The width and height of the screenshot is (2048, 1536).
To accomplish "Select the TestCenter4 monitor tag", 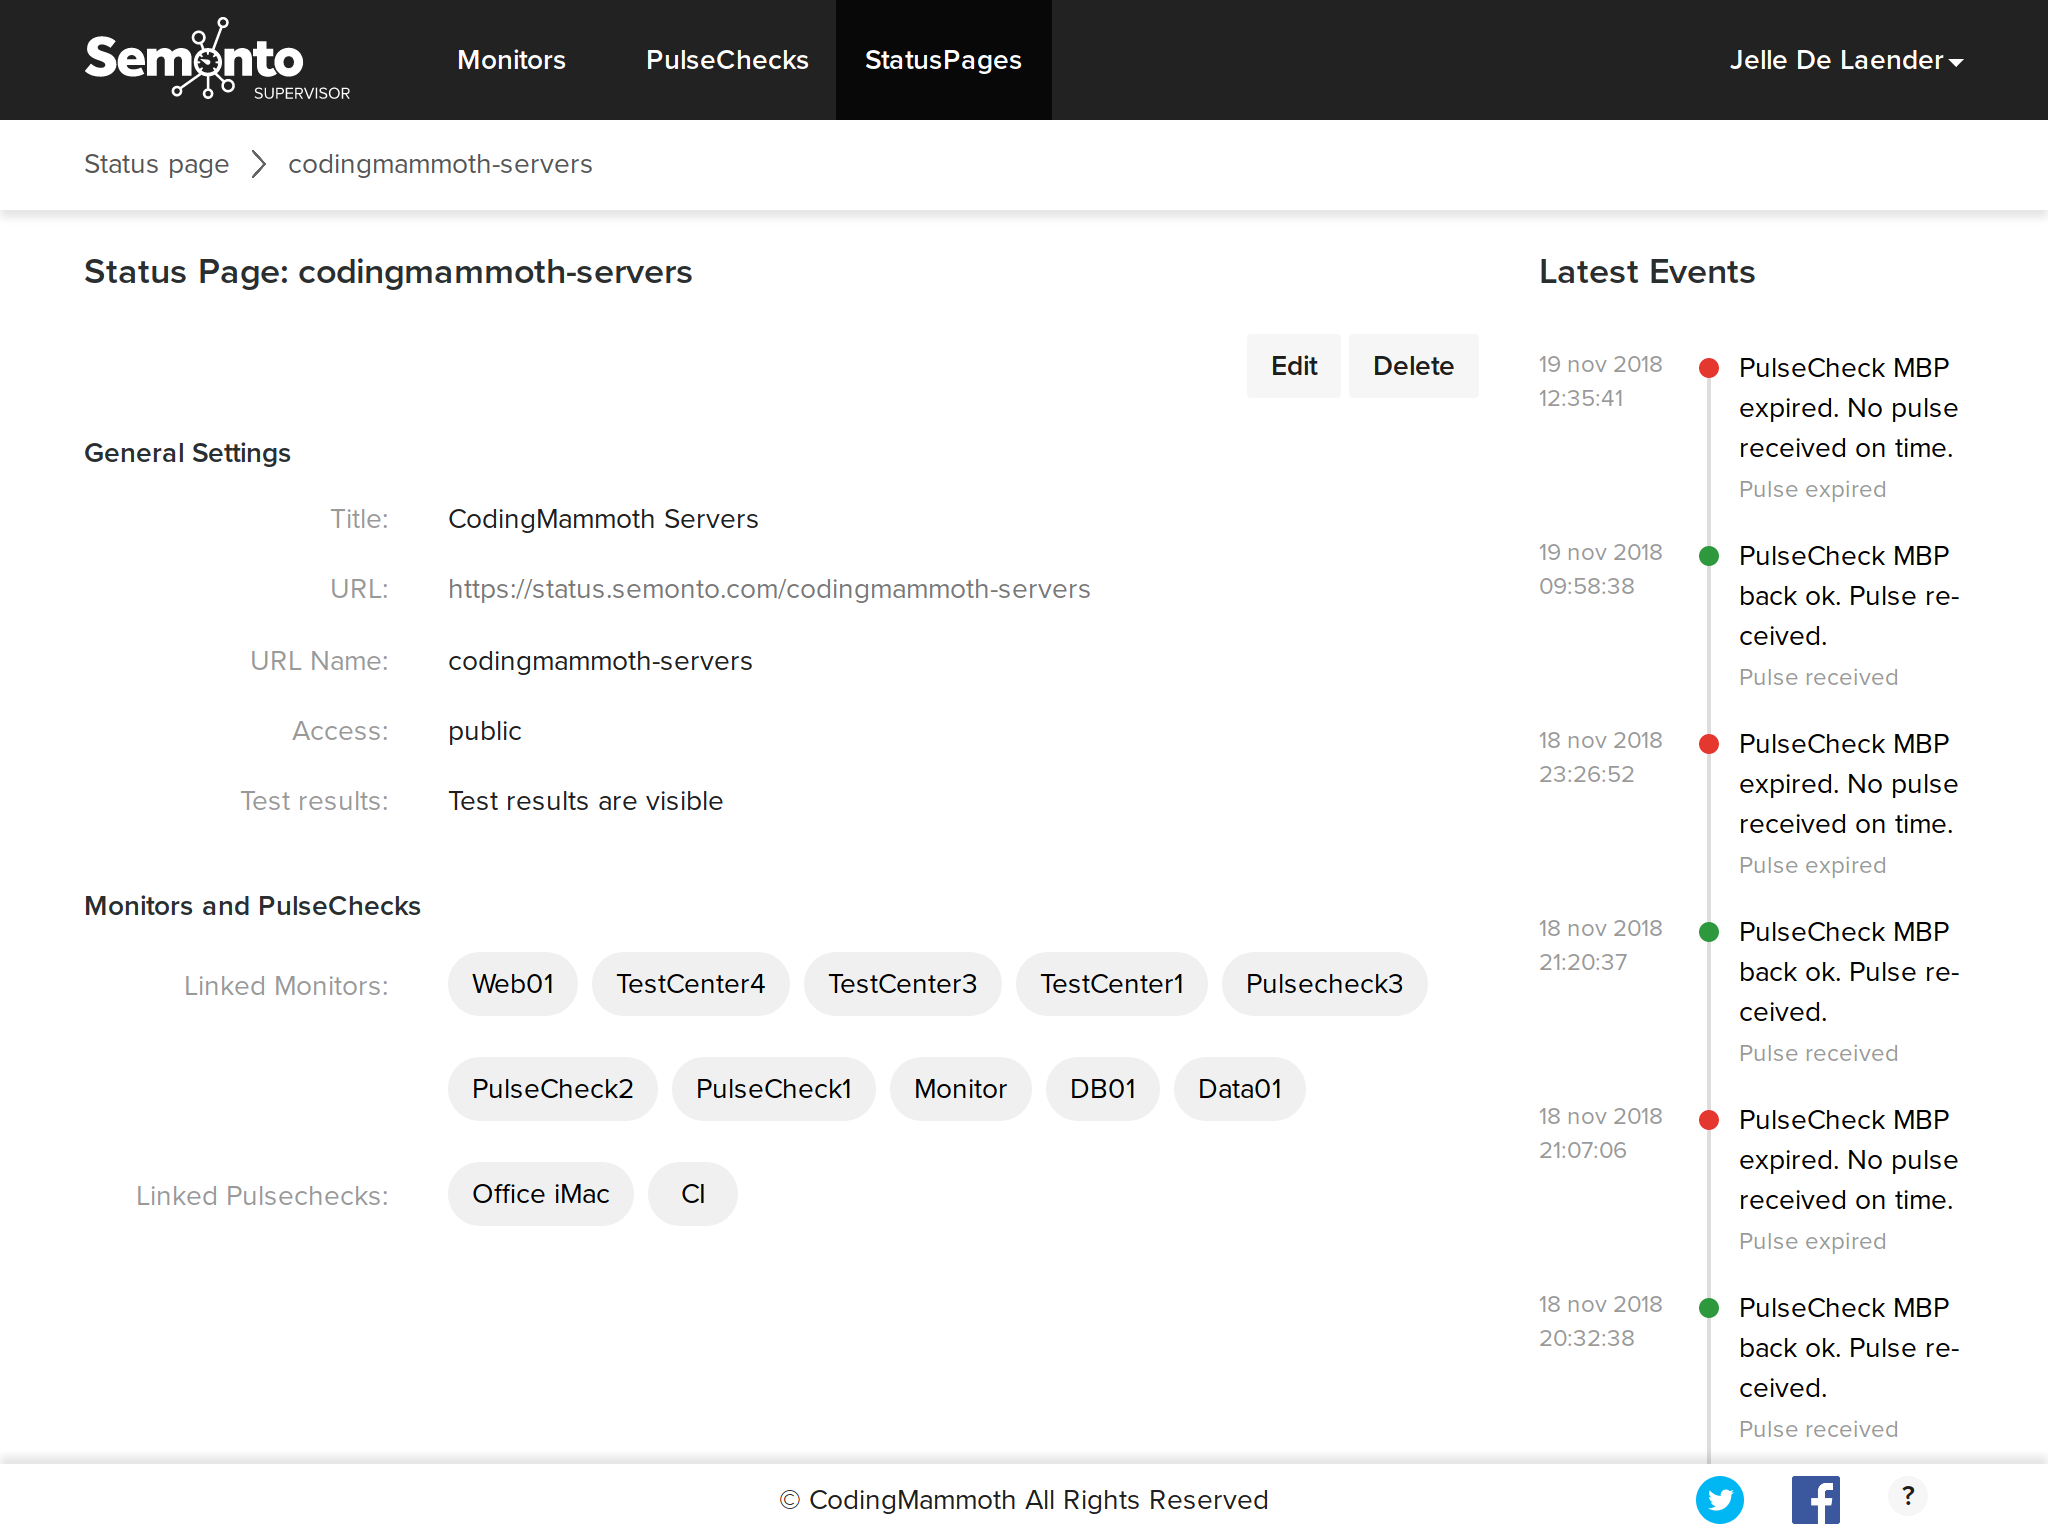I will [x=691, y=984].
